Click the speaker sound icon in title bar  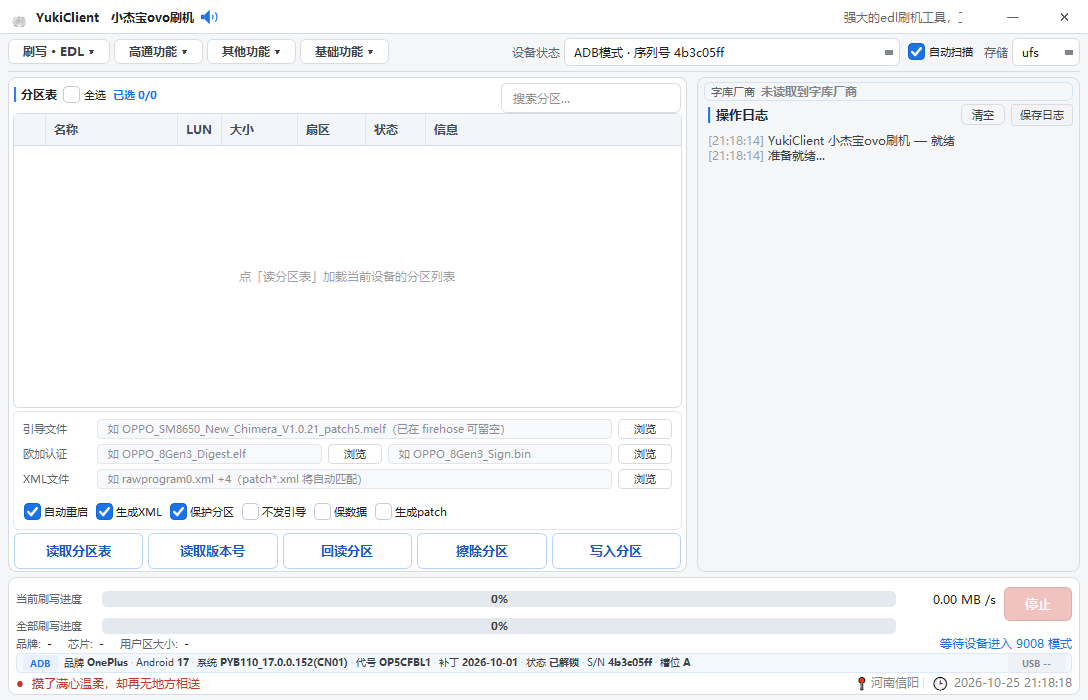(x=209, y=17)
